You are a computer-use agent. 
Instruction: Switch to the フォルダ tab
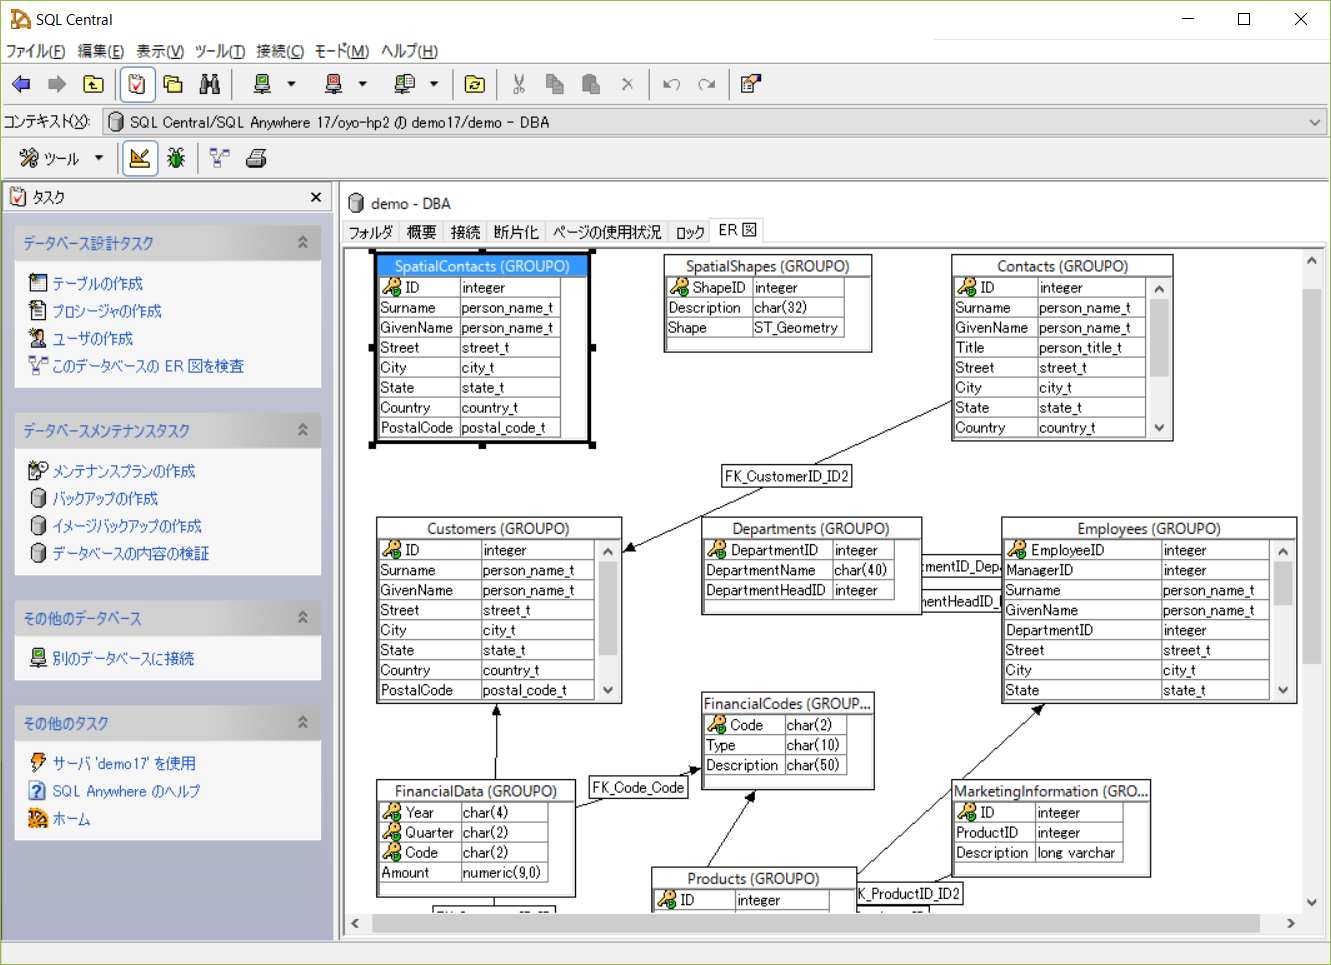pyautogui.click(x=370, y=232)
